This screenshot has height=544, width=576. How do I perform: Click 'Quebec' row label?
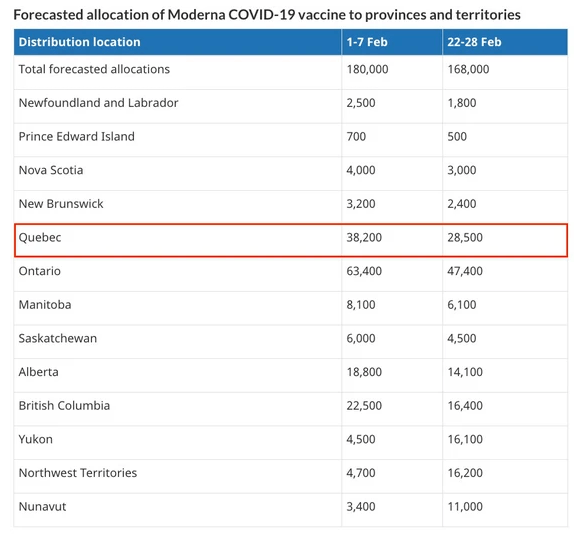click(x=40, y=238)
